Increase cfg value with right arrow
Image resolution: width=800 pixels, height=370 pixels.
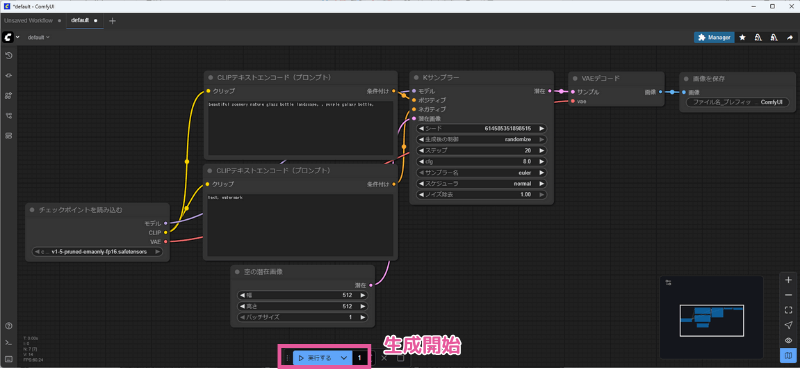[542, 161]
